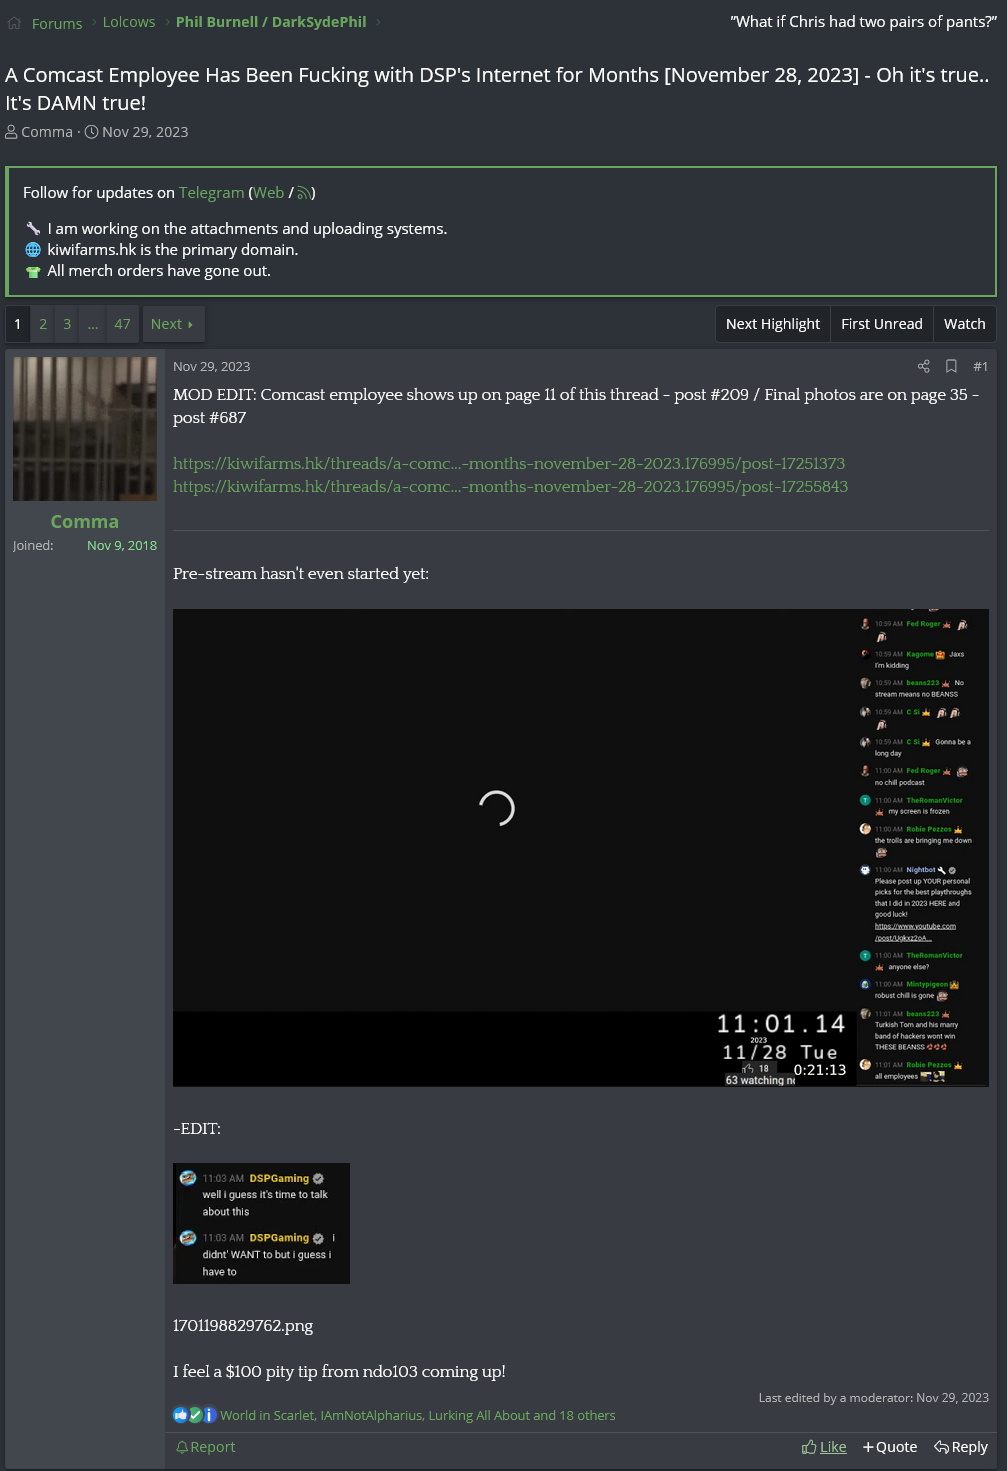The image size is (1007, 1471).
Task: Open Phil Burnell / DarkSydePhil breadcrumb
Action: pyautogui.click(x=271, y=22)
